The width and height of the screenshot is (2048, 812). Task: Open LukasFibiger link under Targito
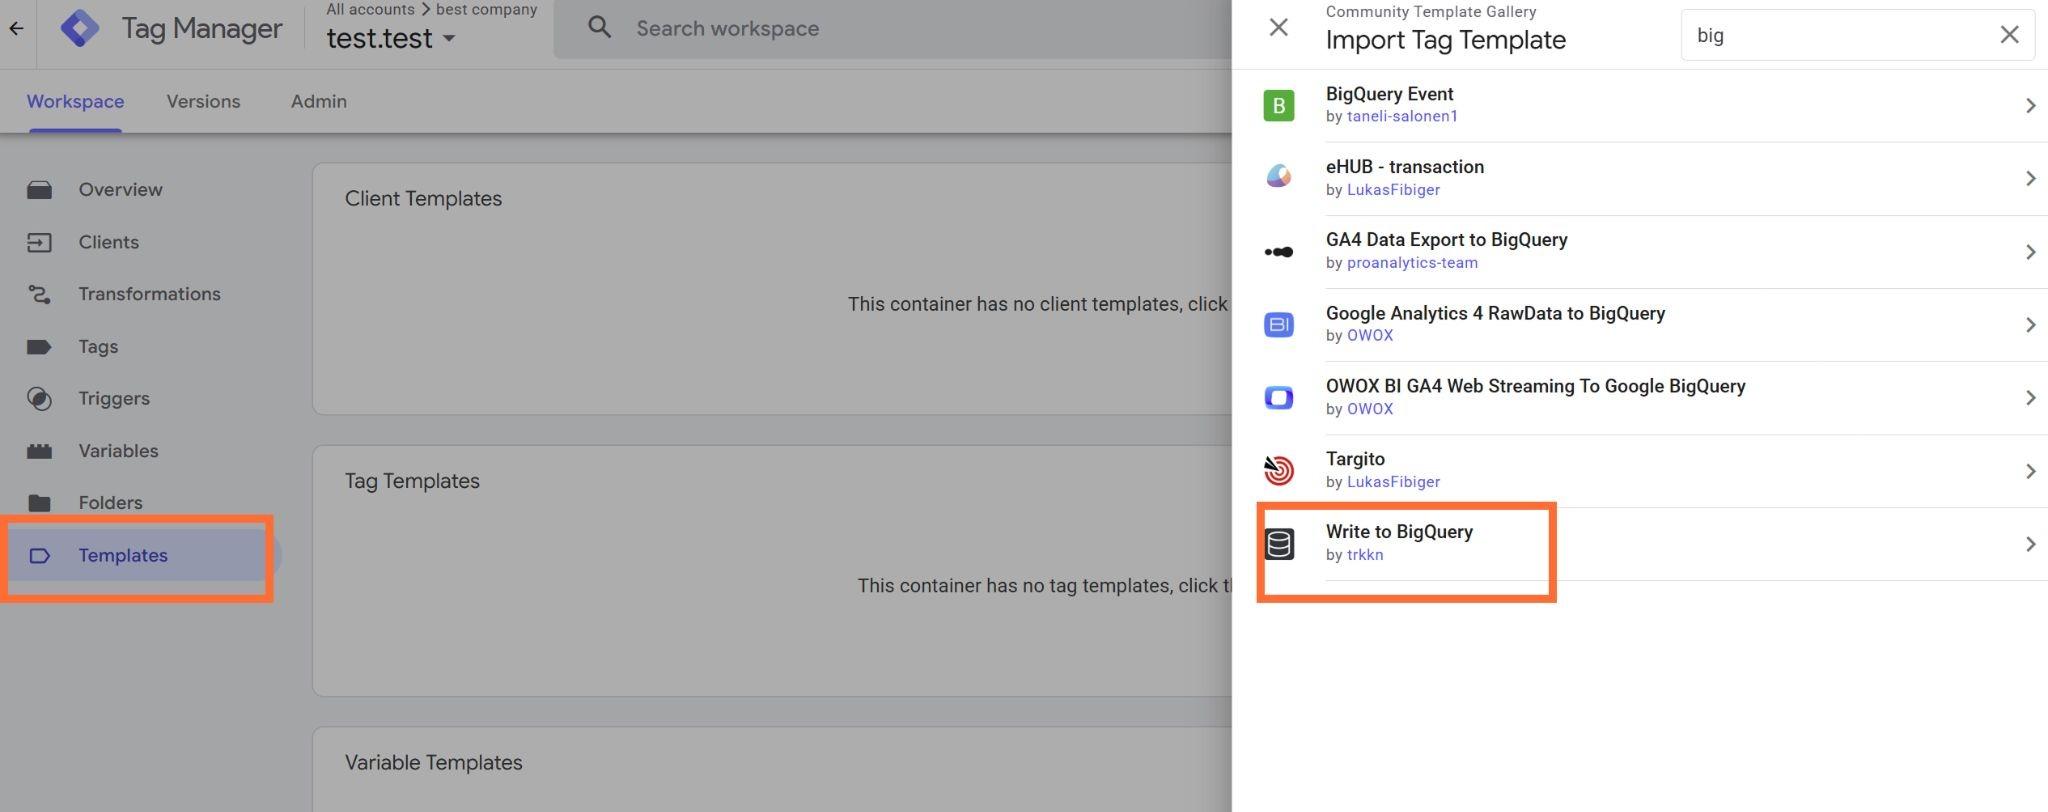point(1393,482)
